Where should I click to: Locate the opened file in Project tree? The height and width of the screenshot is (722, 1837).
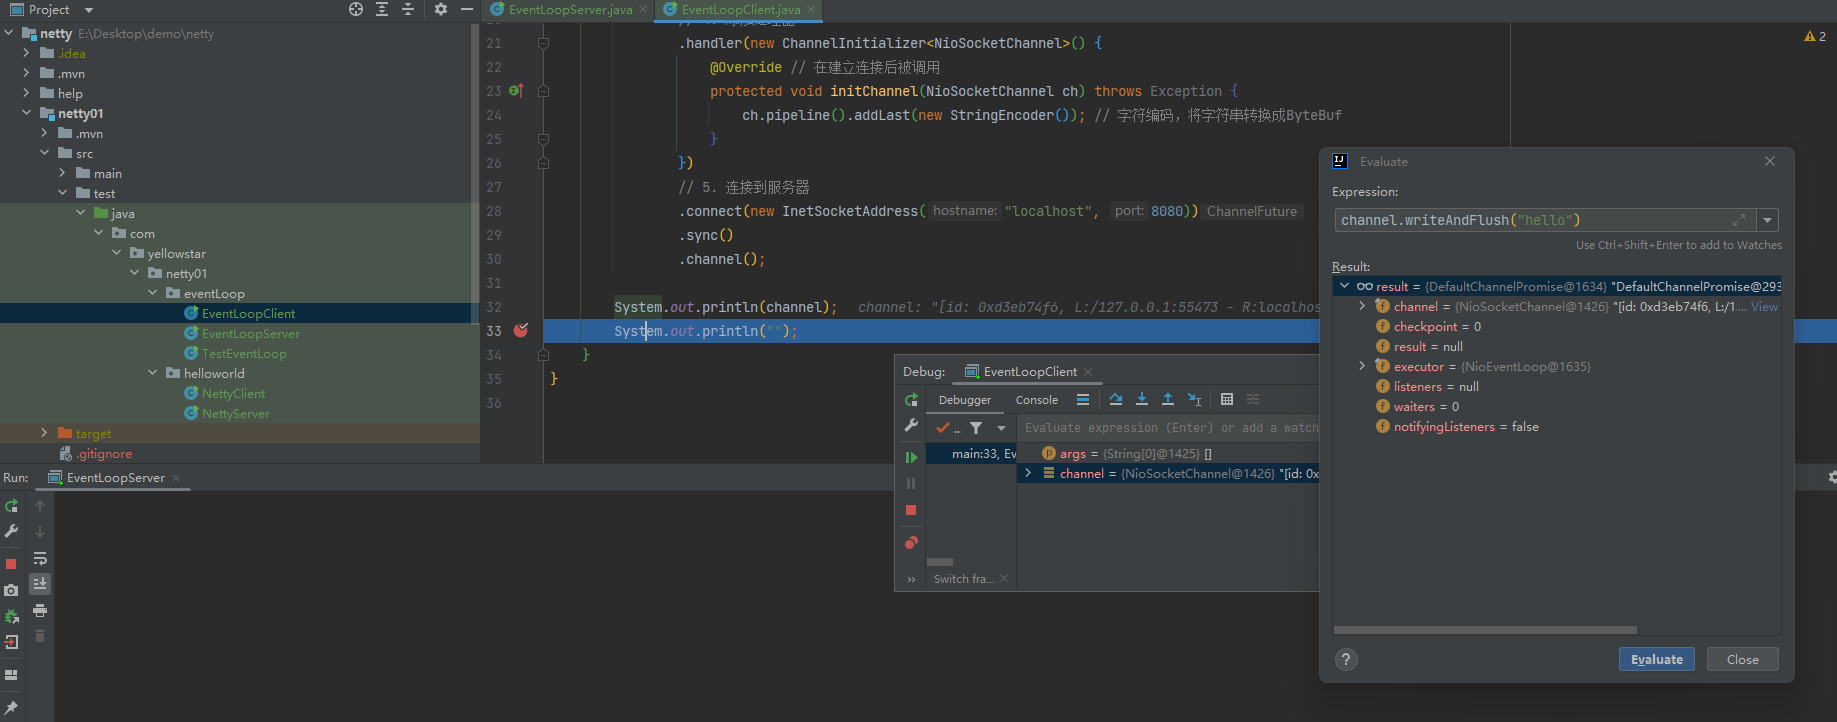(356, 9)
